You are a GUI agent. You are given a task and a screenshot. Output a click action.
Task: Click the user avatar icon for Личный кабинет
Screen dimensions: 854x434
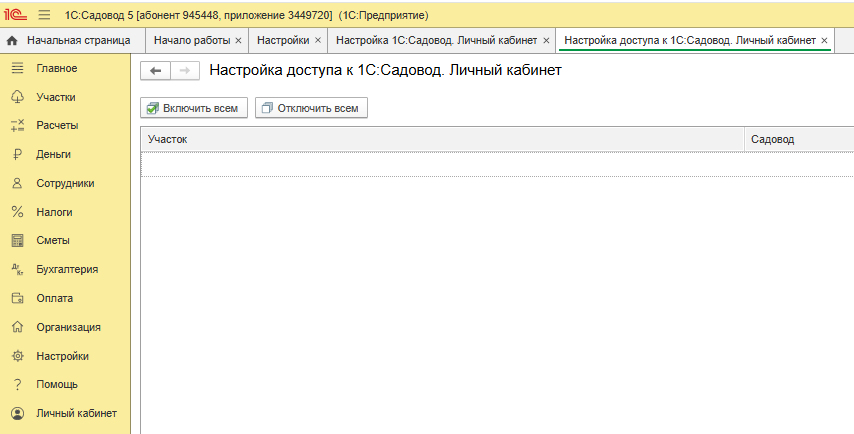(x=17, y=413)
